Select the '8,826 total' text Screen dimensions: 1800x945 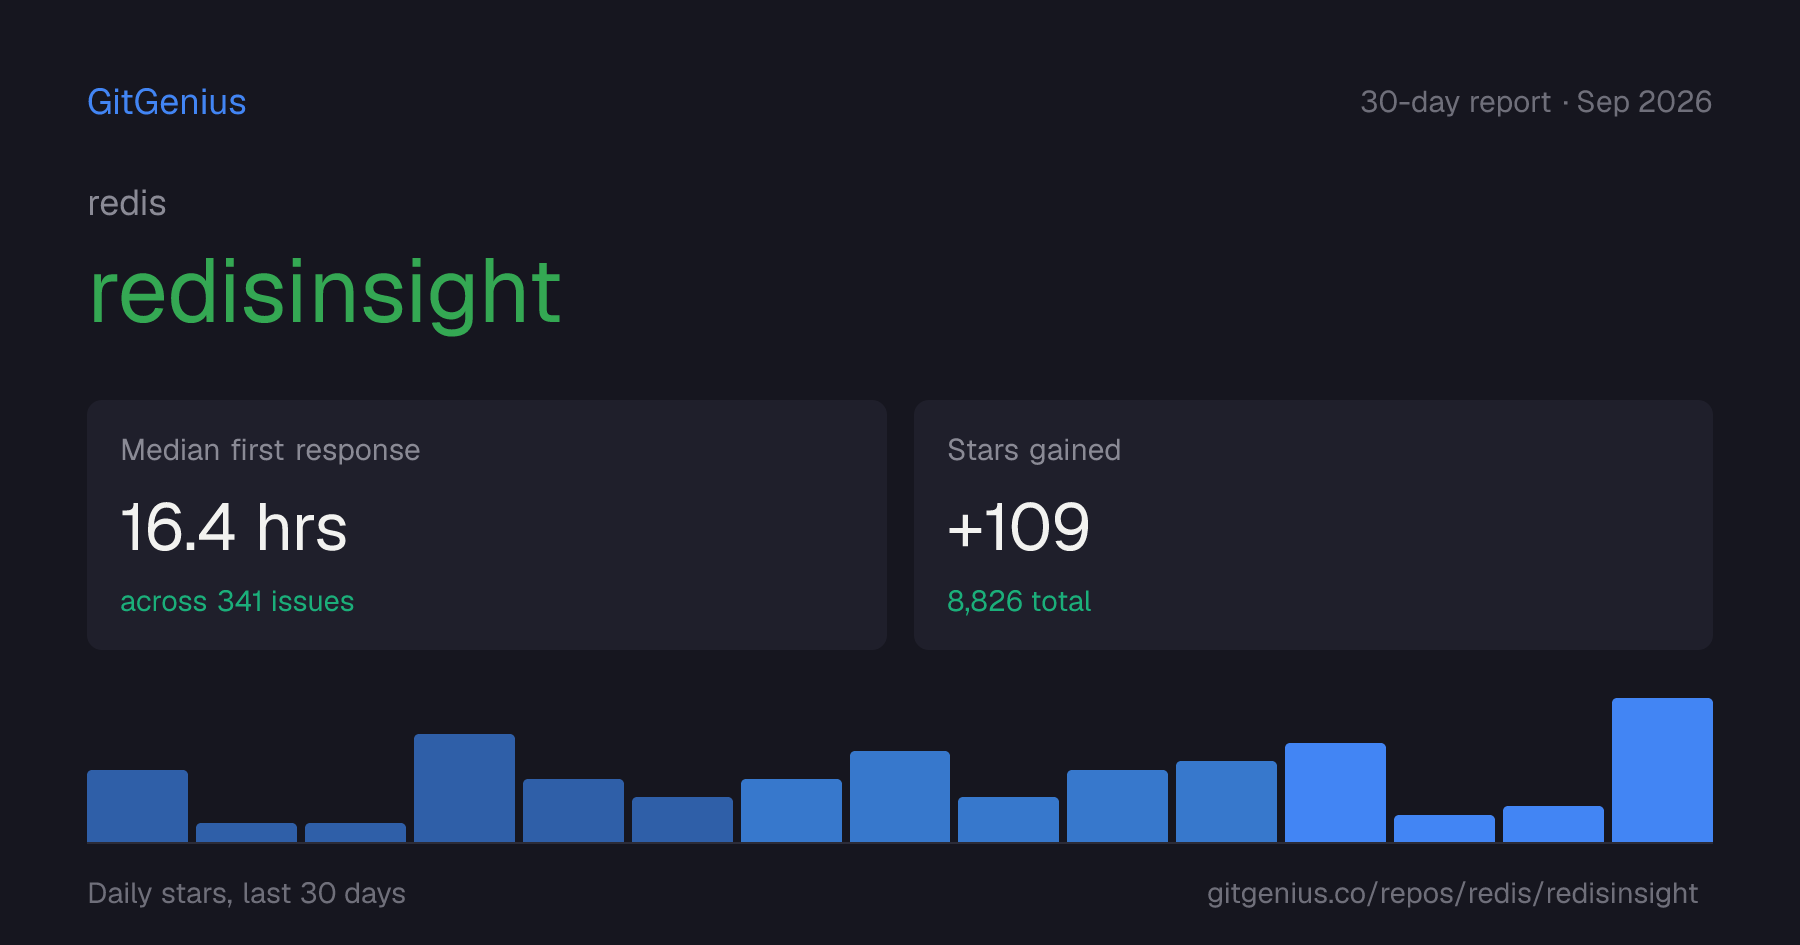click(x=1019, y=601)
